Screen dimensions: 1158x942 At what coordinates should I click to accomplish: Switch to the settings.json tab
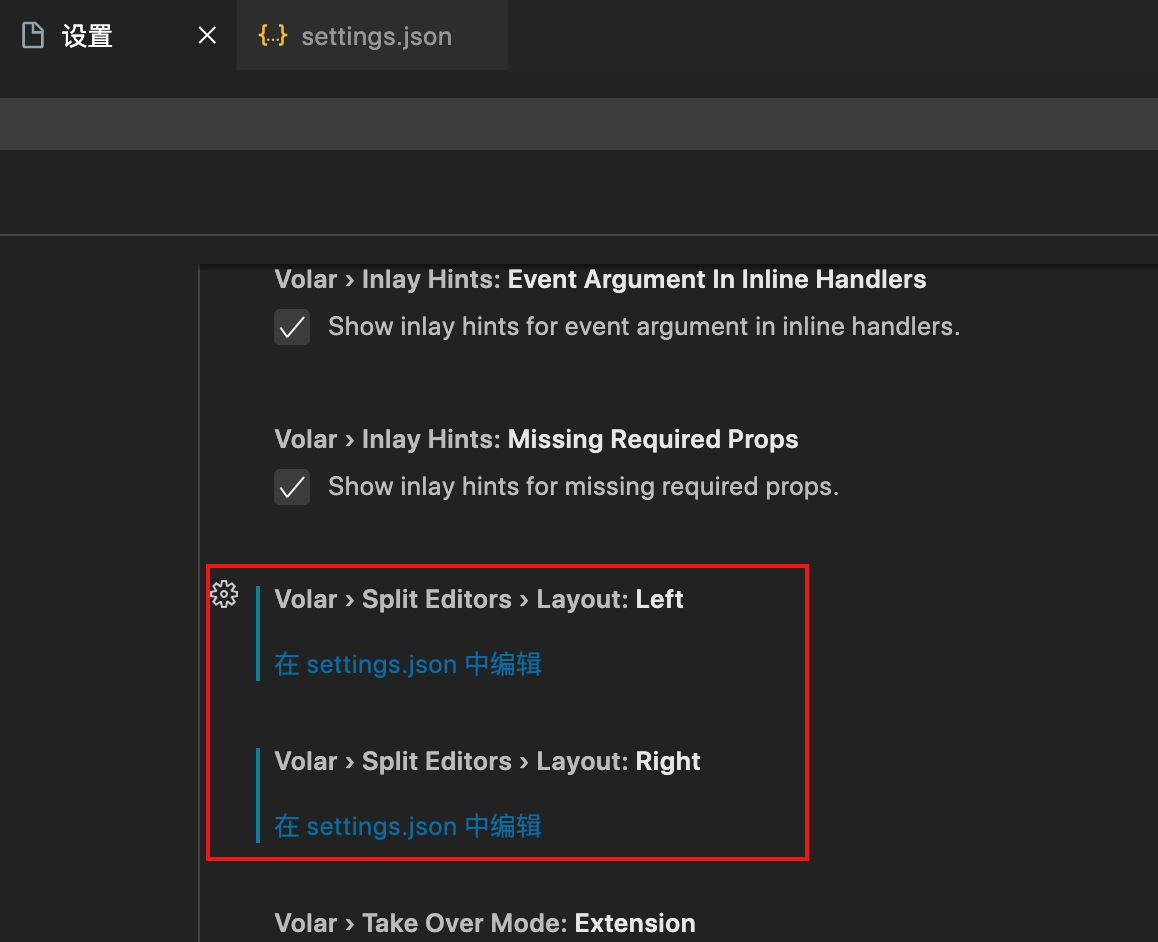[x=372, y=35]
